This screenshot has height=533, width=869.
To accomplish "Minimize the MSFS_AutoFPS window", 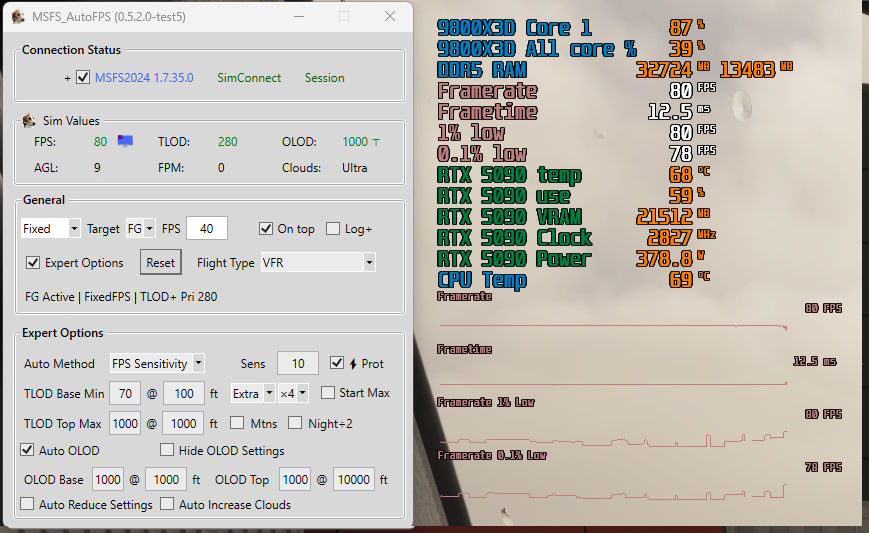I will [x=299, y=17].
